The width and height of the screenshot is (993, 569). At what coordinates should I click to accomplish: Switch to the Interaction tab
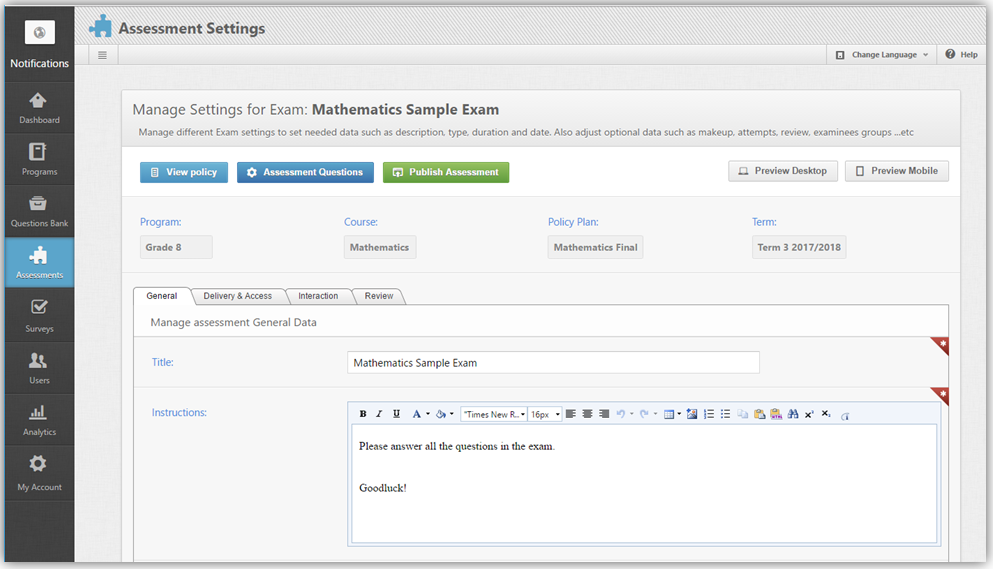pos(318,296)
